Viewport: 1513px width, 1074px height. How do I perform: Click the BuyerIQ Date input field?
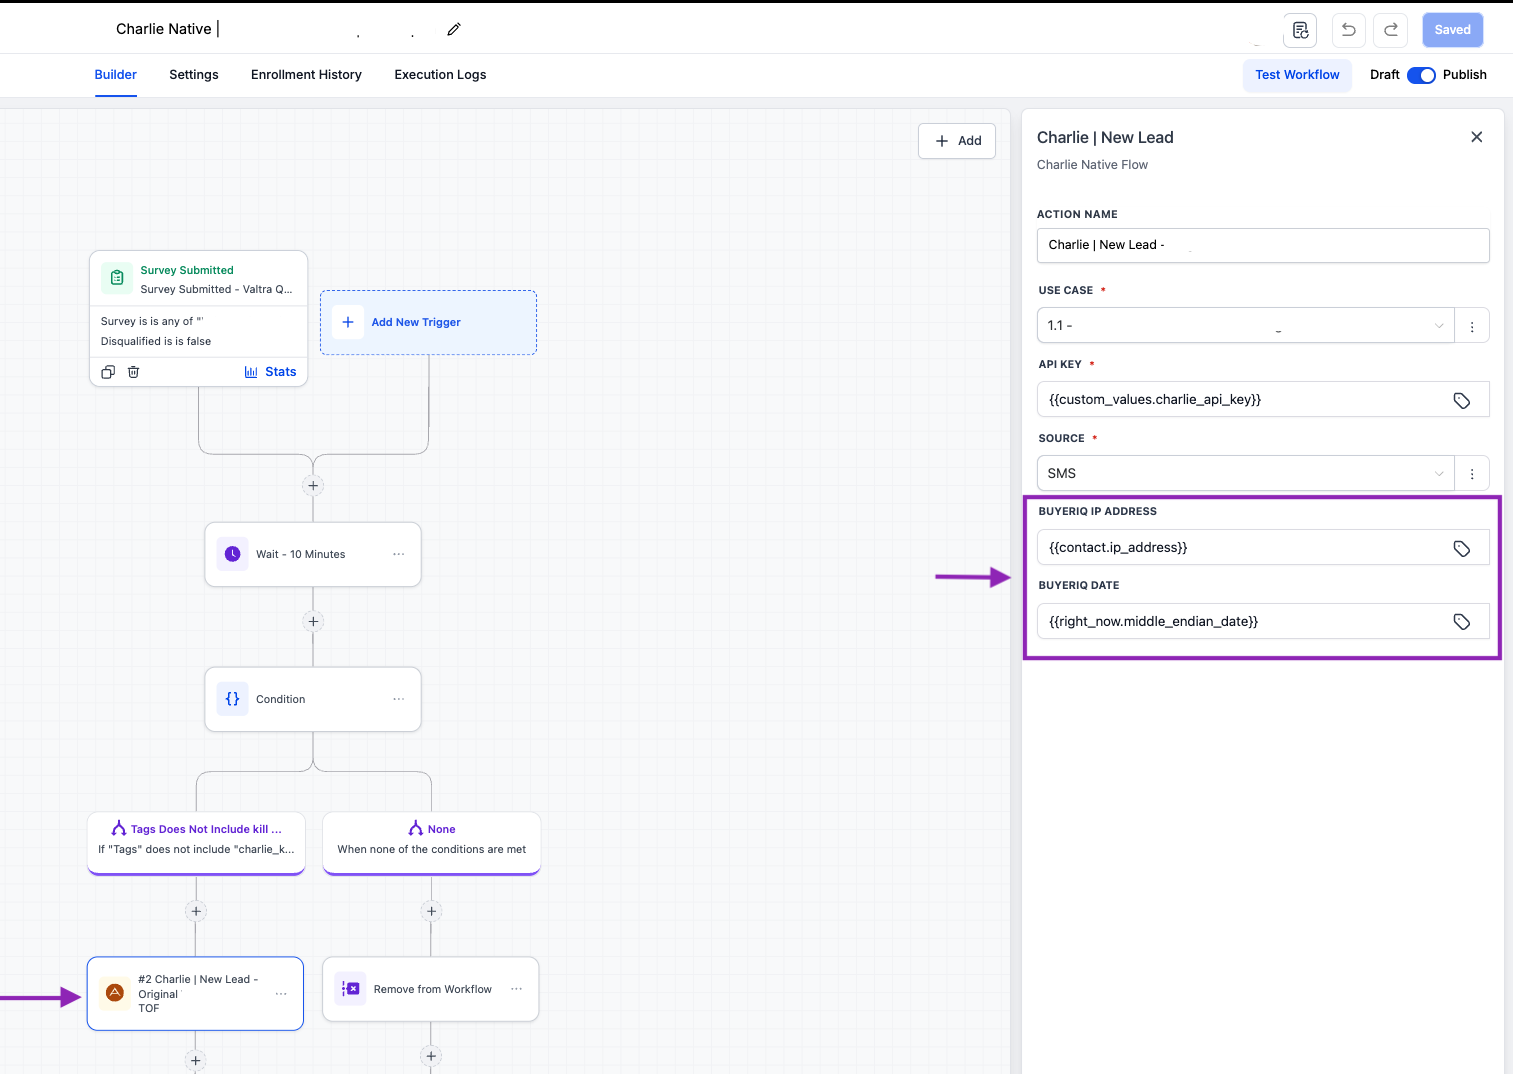(1263, 622)
